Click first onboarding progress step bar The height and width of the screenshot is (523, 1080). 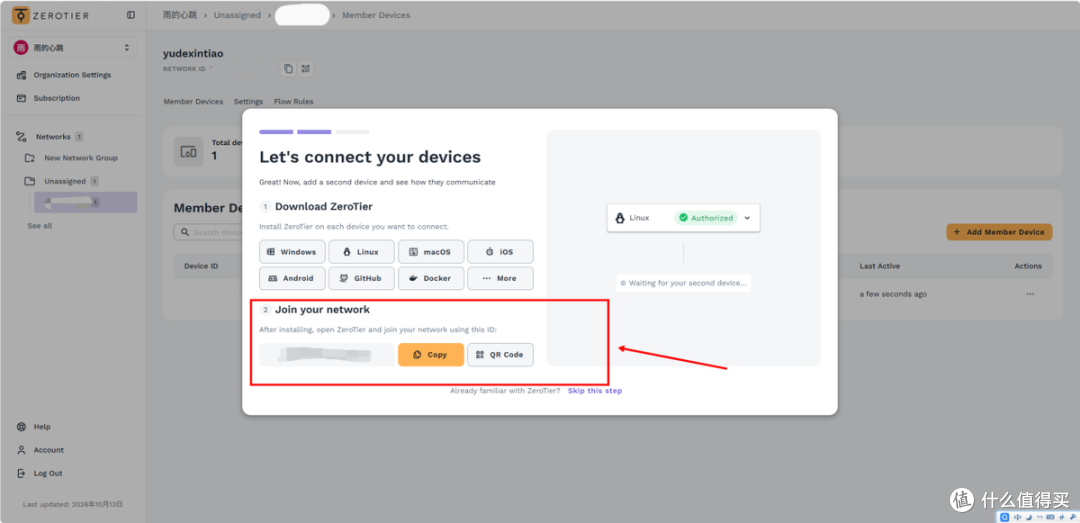[276, 132]
